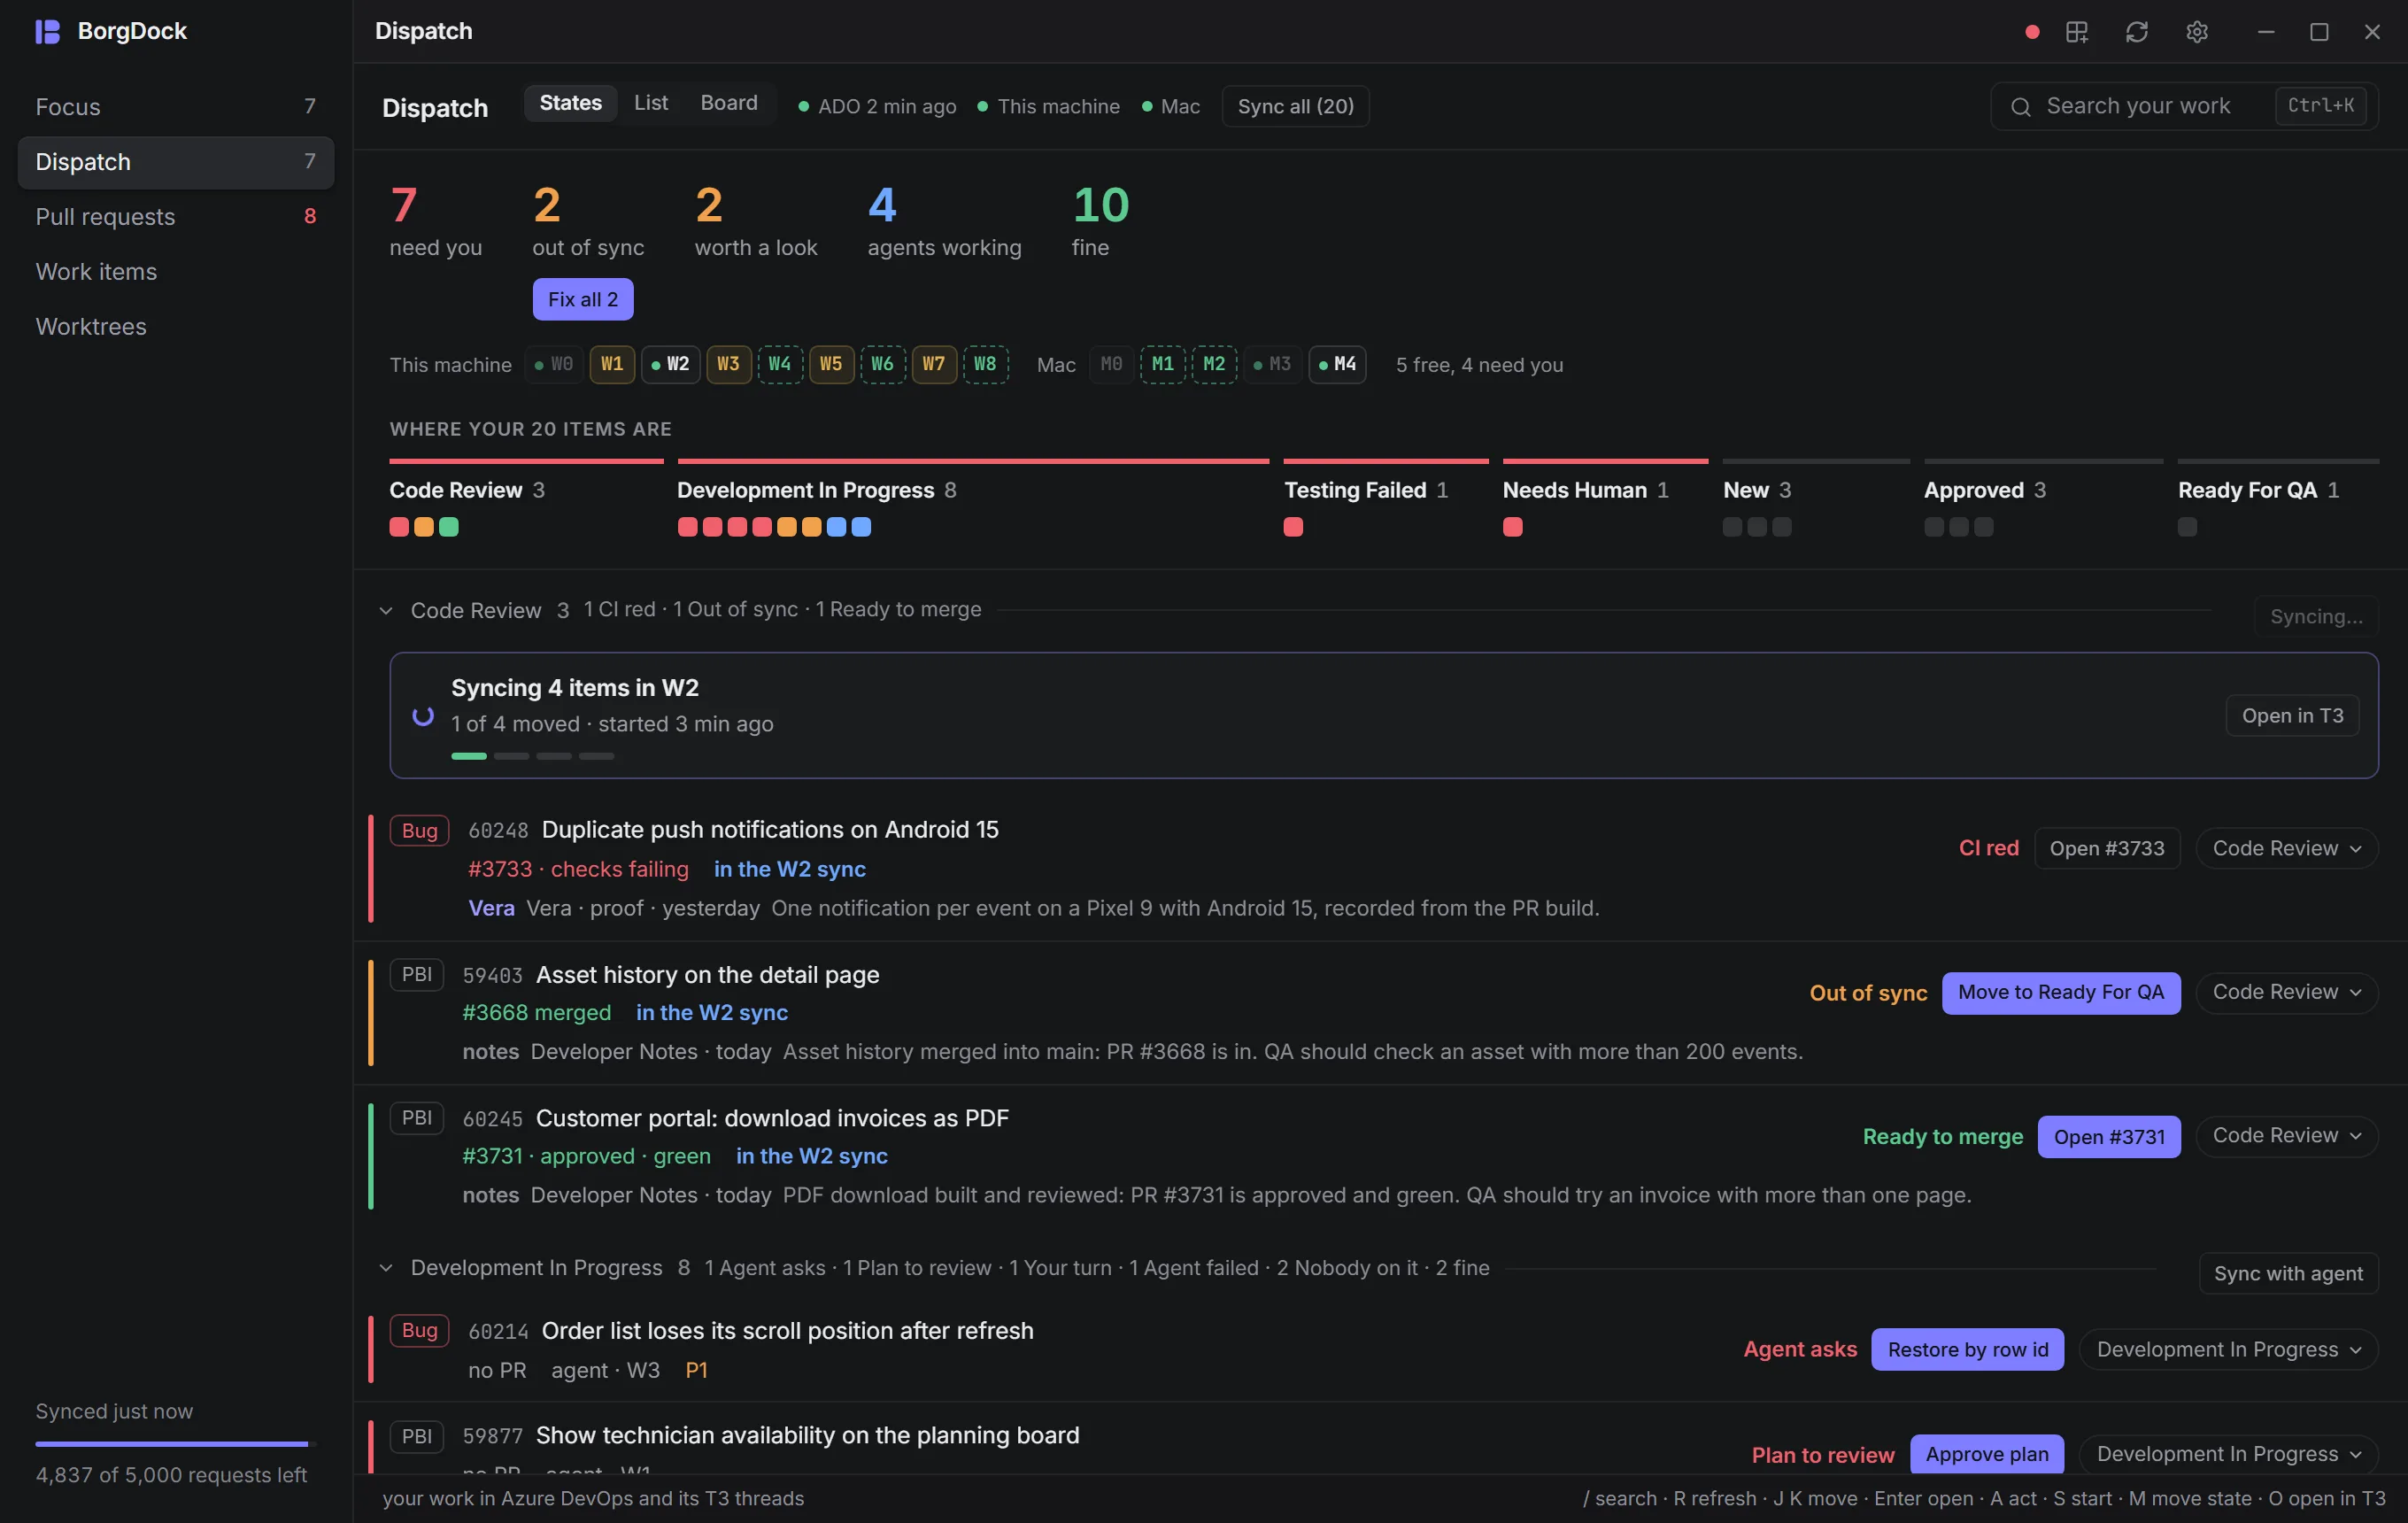Switch to the Board view tab
The height and width of the screenshot is (1523, 2408).
coord(729,103)
